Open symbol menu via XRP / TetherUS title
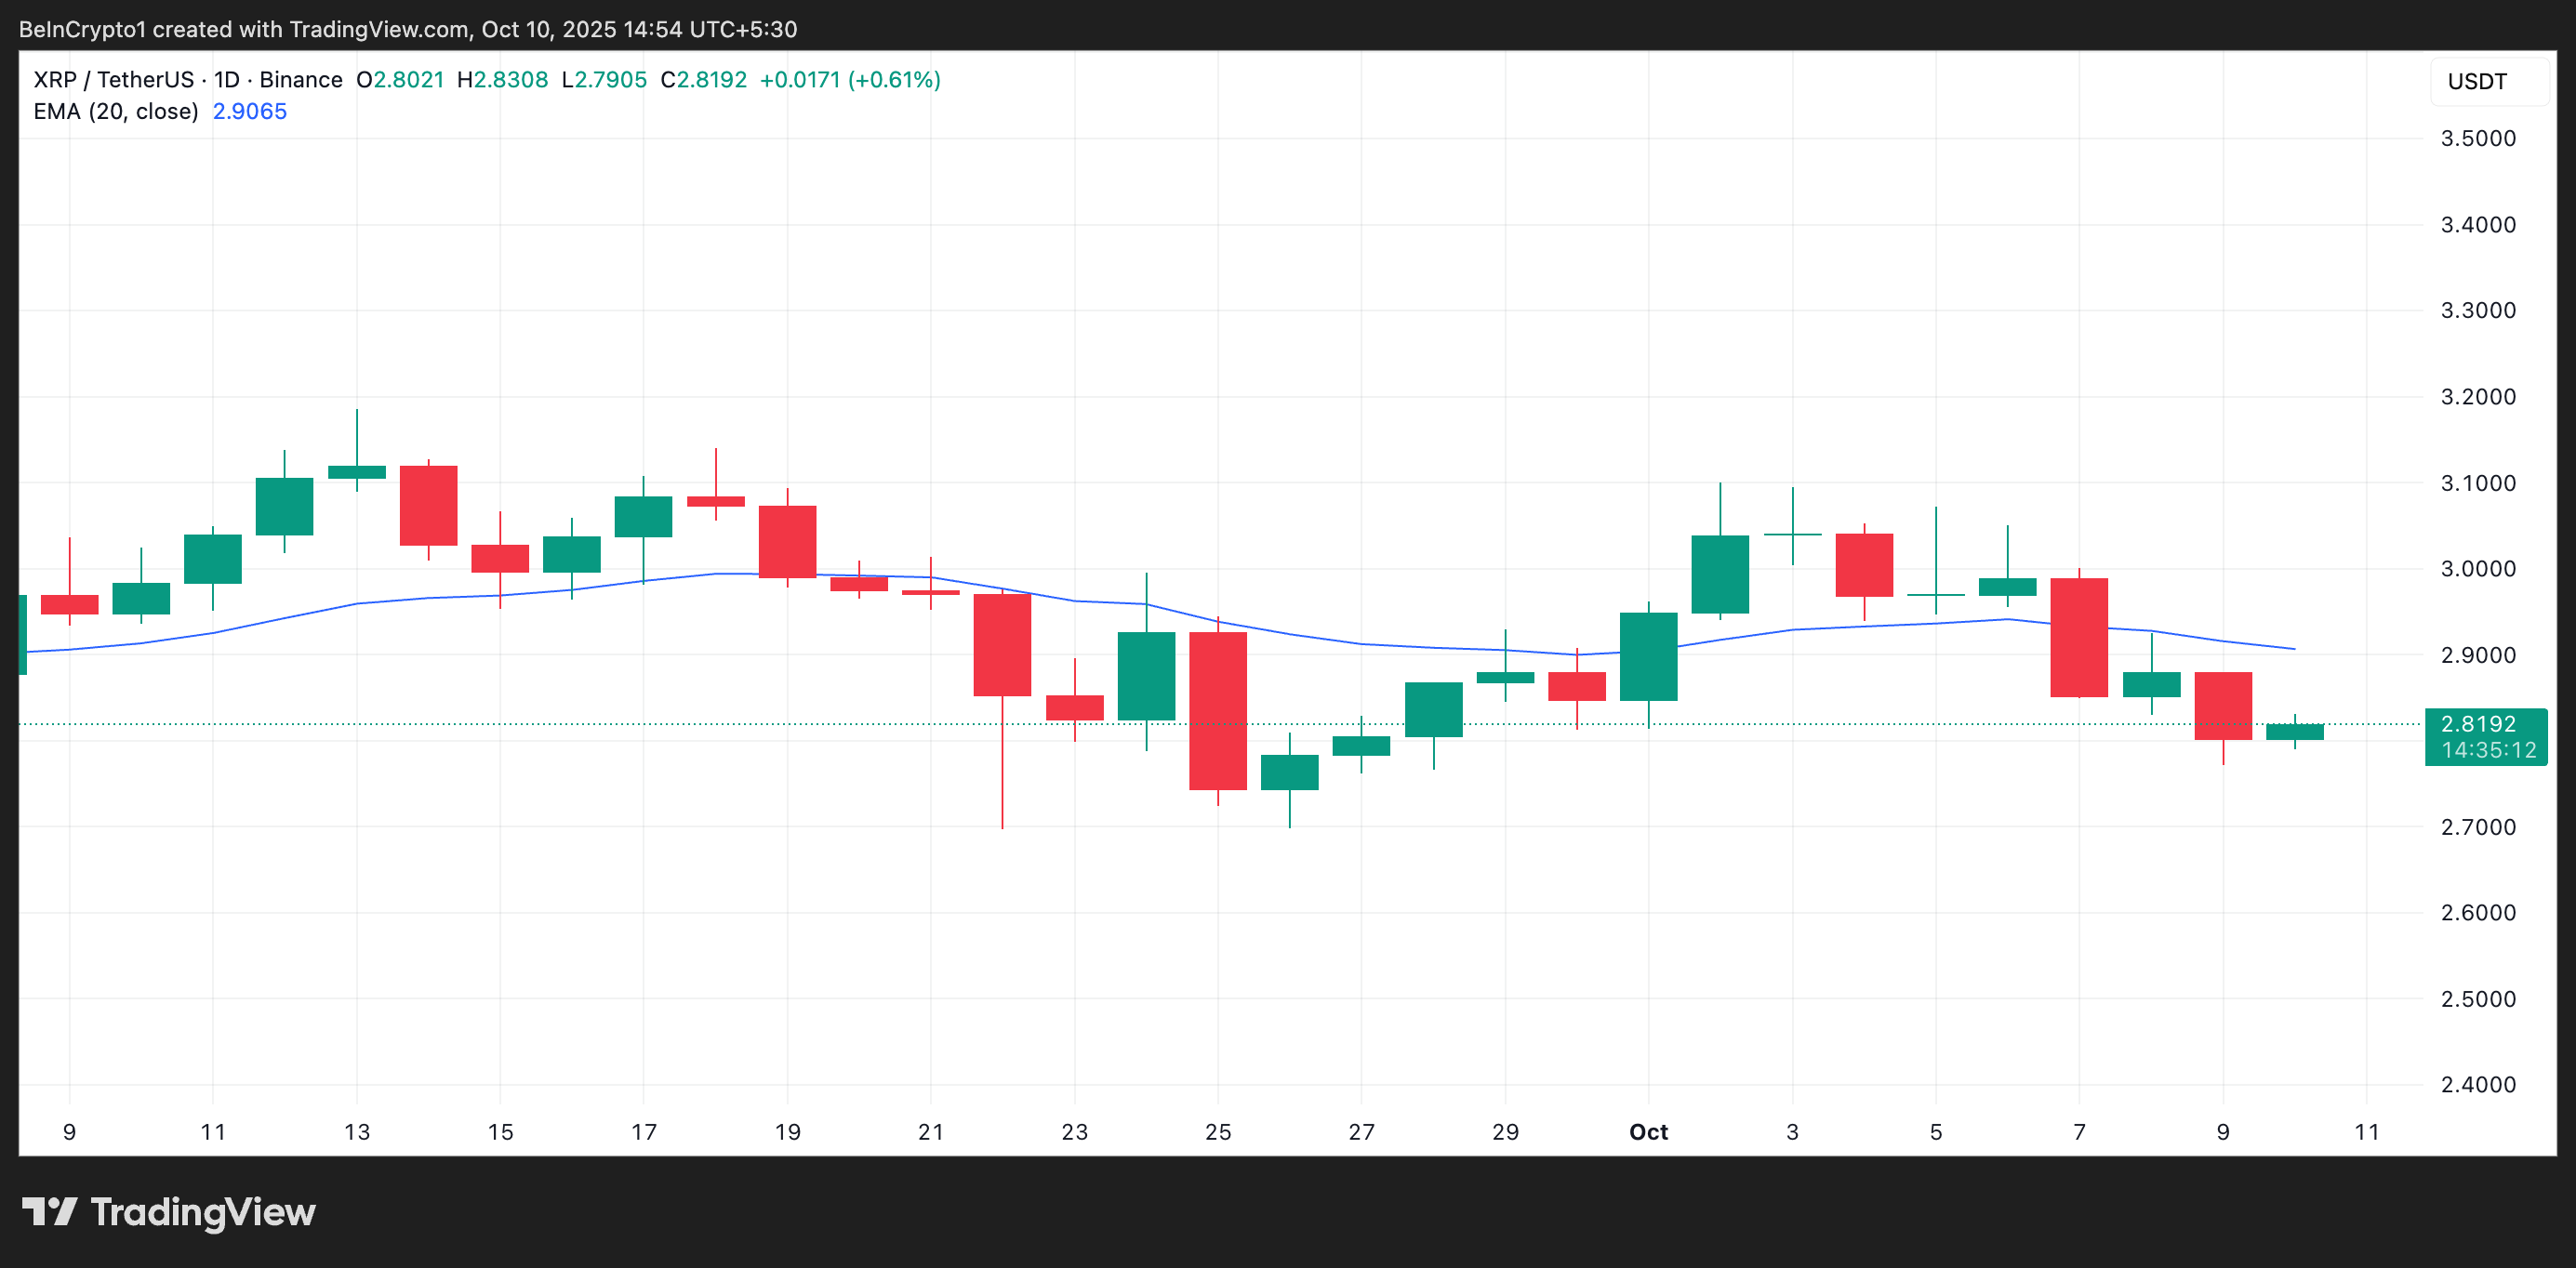 coord(115,79)
